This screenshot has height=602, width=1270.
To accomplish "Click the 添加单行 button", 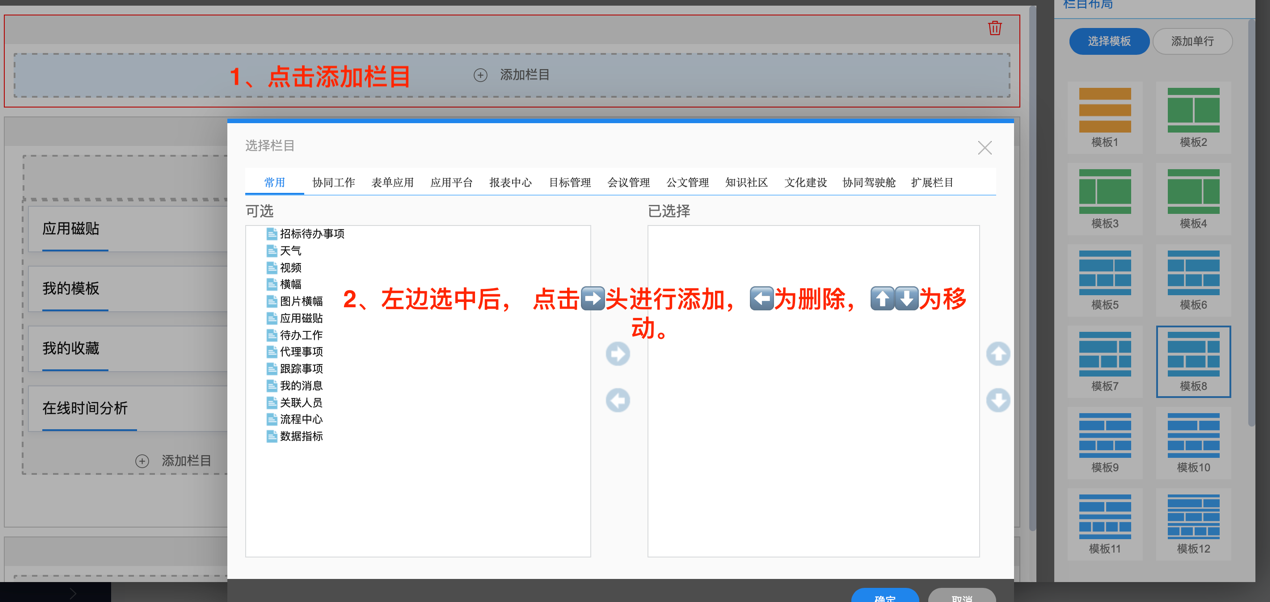I will click(x=1192, y=41).
